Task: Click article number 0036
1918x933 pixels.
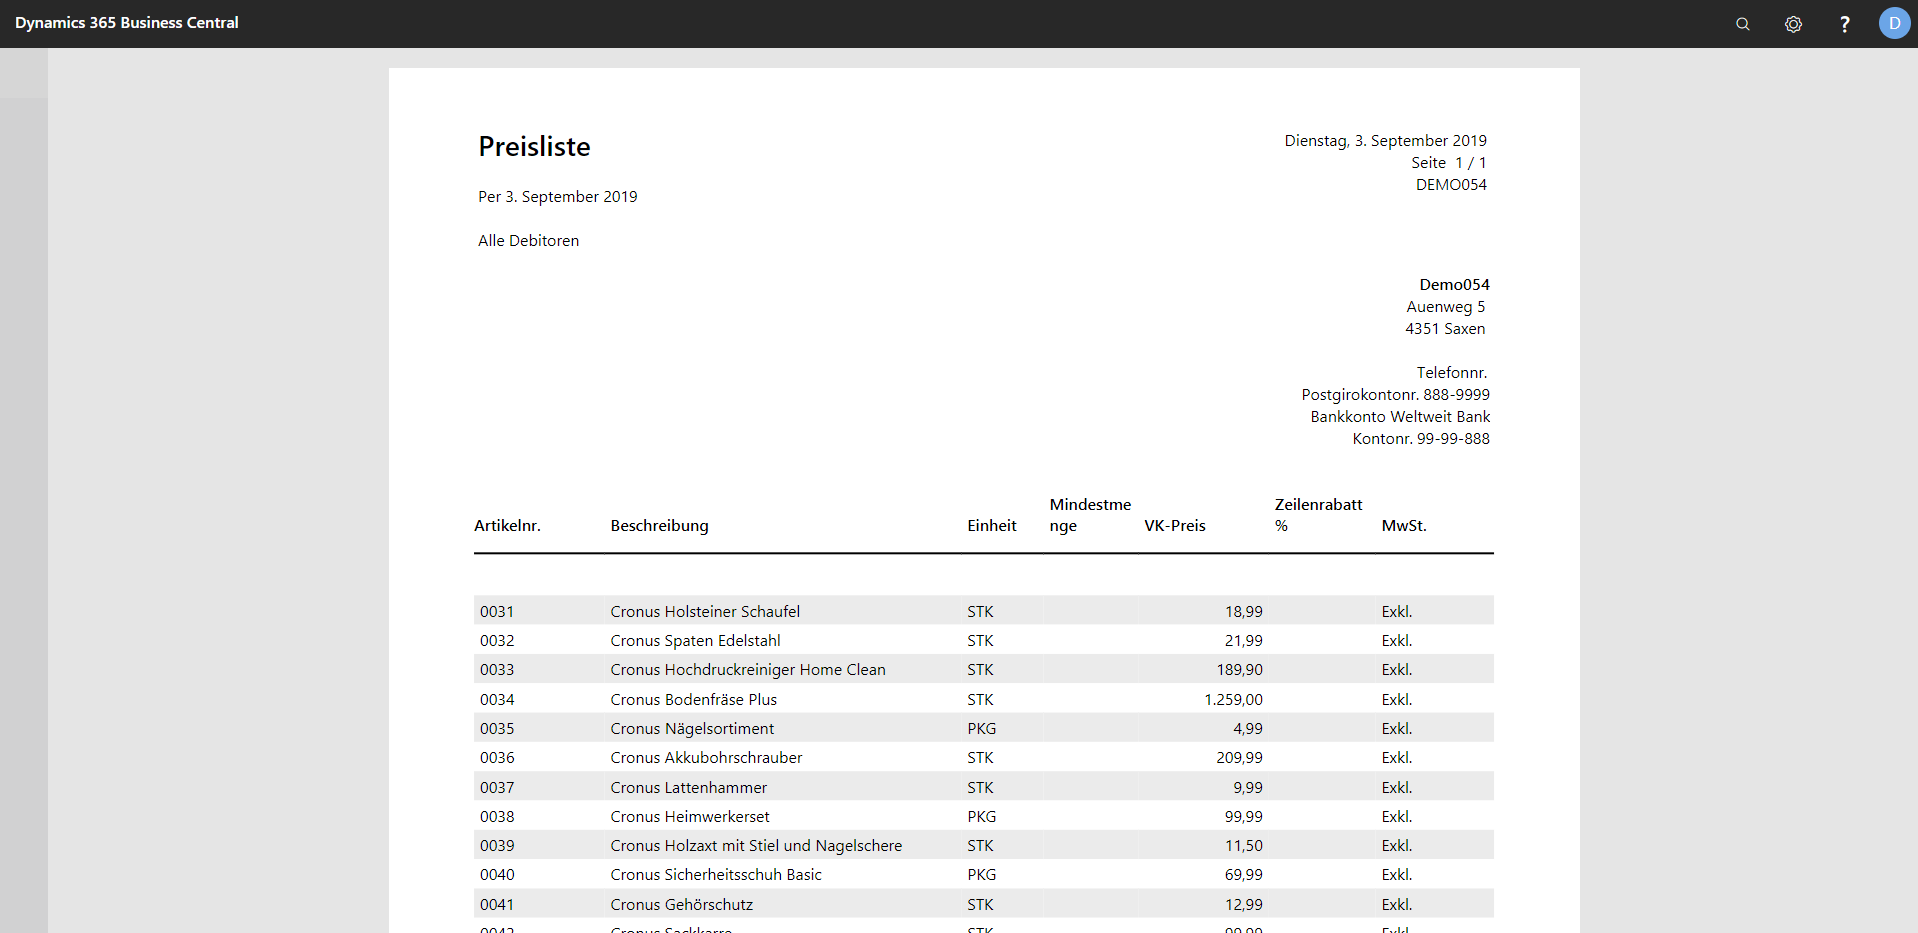Action: [497, 758]
